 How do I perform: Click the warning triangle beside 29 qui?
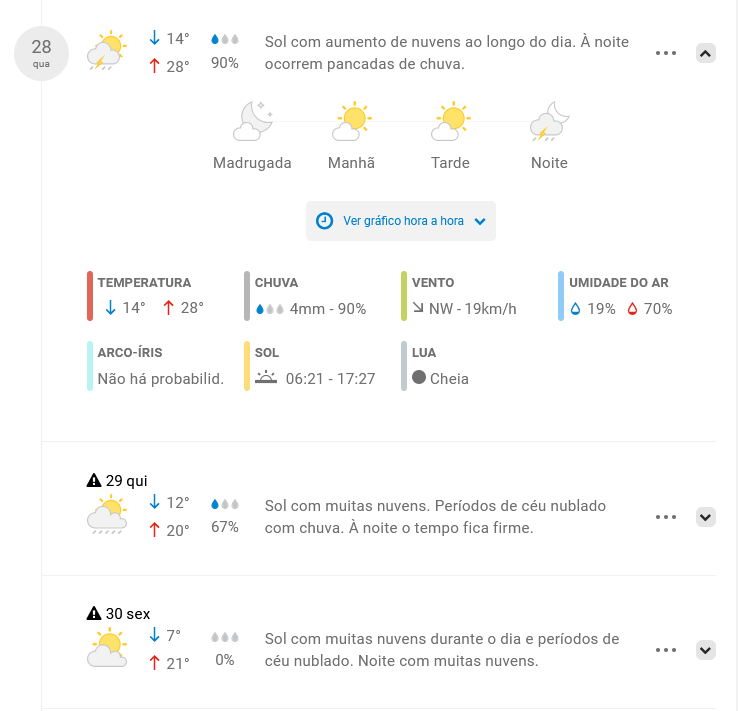point(94,480)
